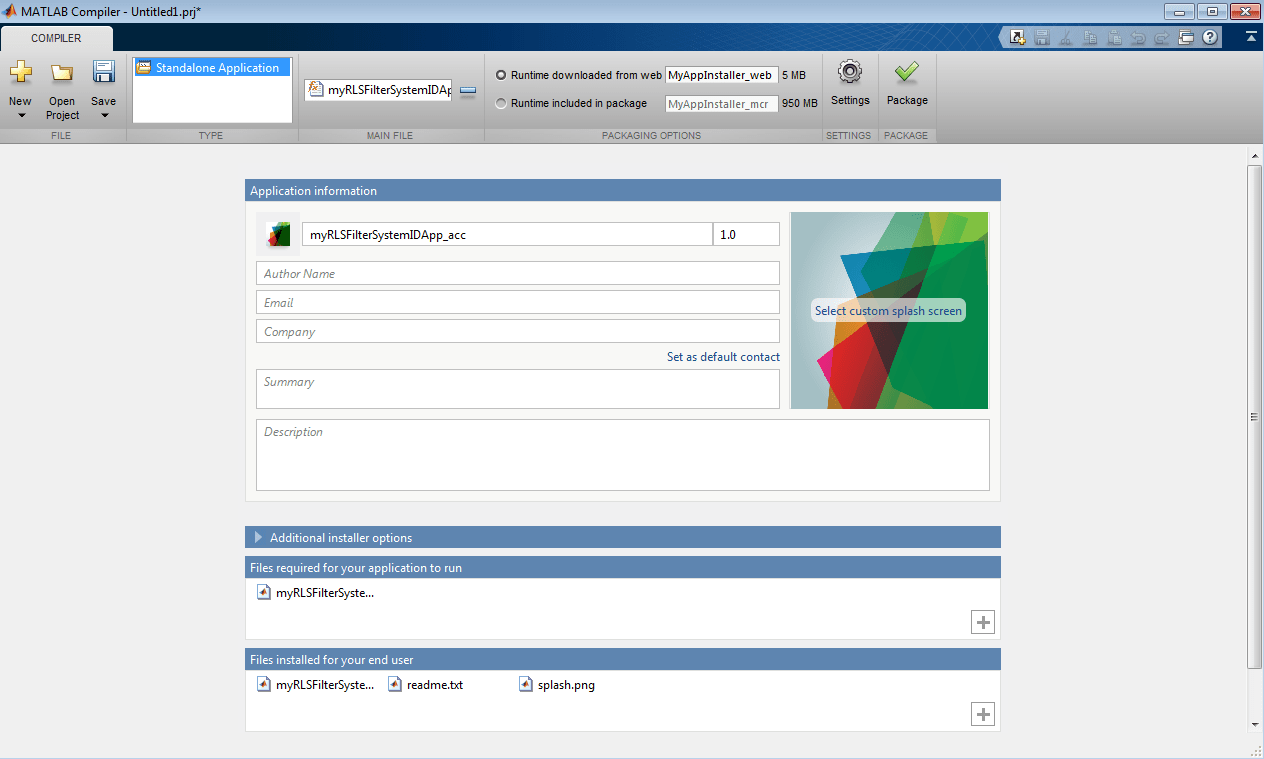Select Standalone Application type
1264x759 pixels.
pyautogui.click(x=211, y=68)
